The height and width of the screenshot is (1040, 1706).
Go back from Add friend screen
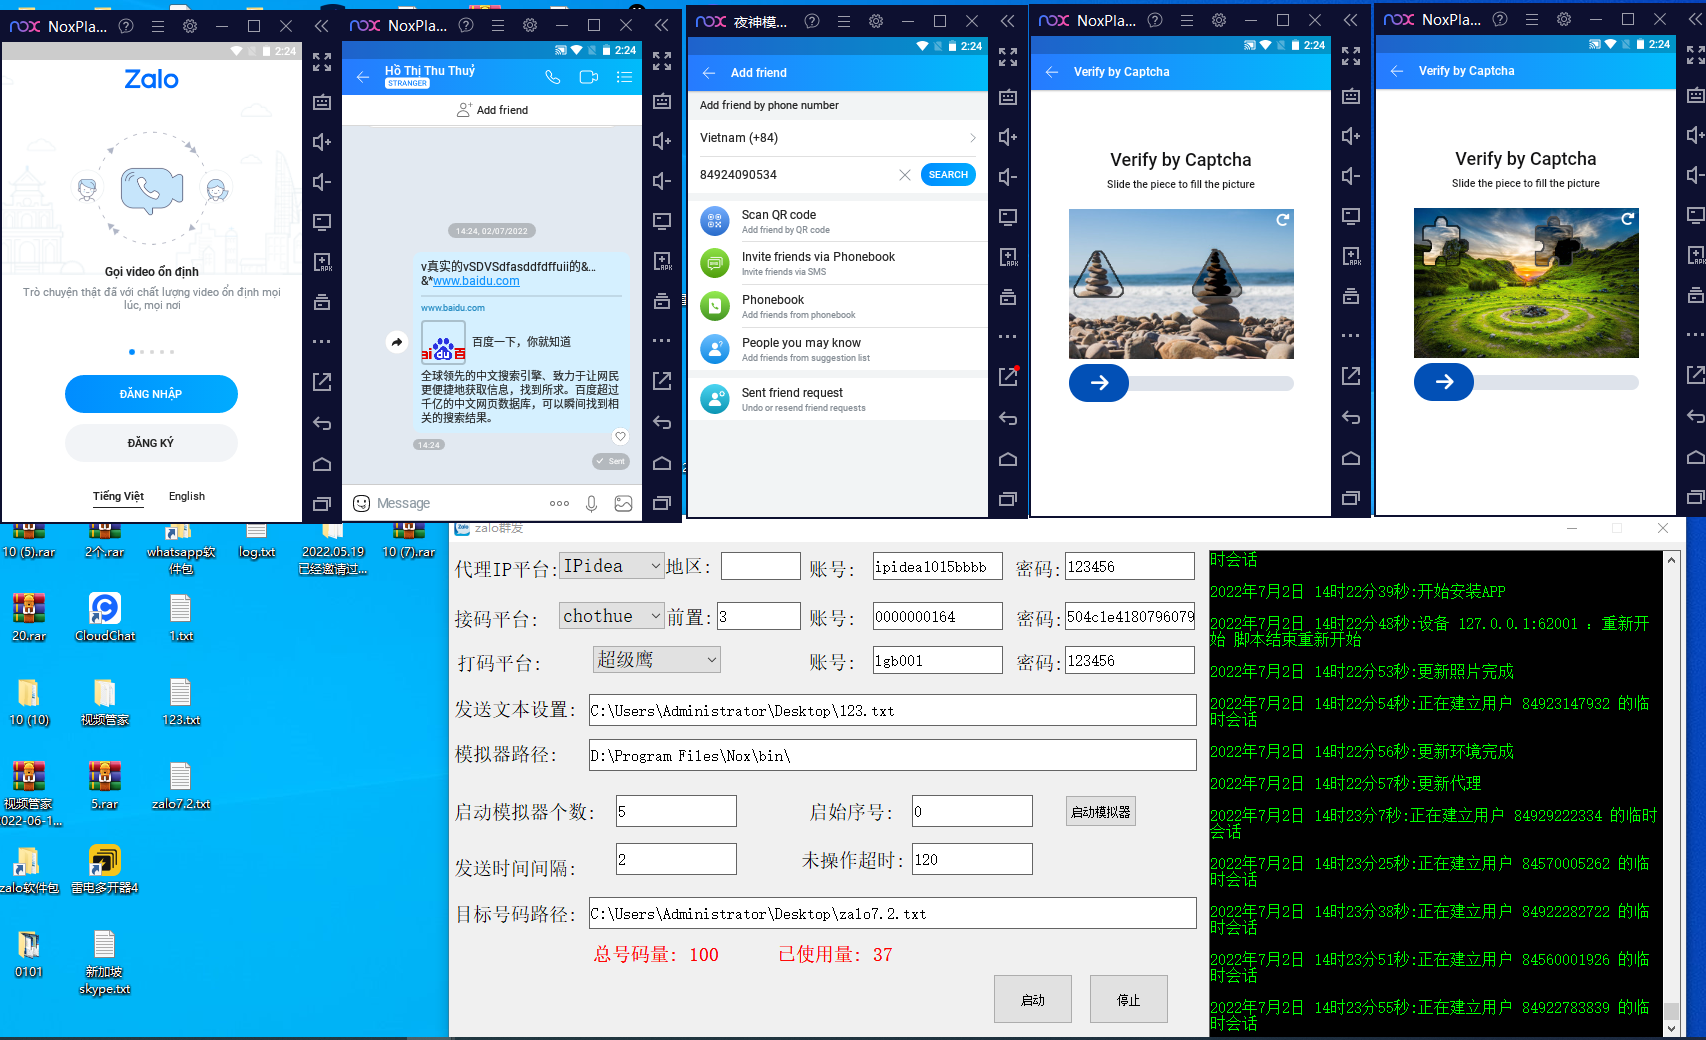point(709,73)
